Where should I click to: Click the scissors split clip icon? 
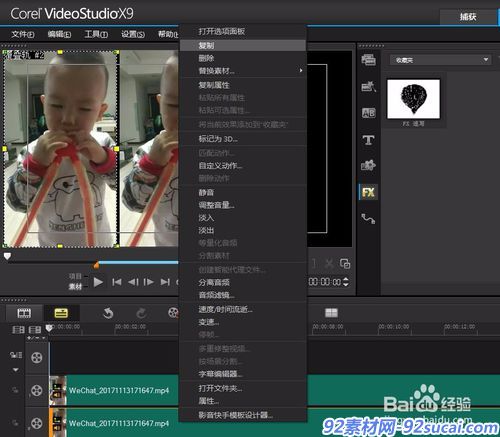329,264
